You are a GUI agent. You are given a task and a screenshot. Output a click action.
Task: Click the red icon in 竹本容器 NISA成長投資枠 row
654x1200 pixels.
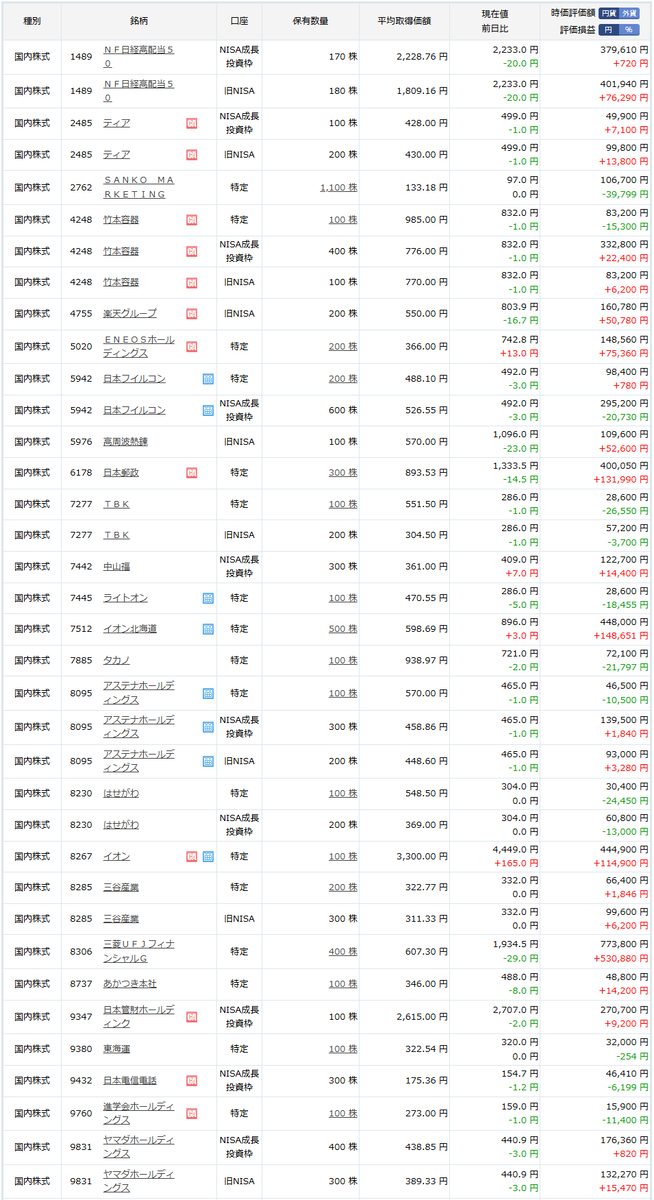click(x=191, y=251)
